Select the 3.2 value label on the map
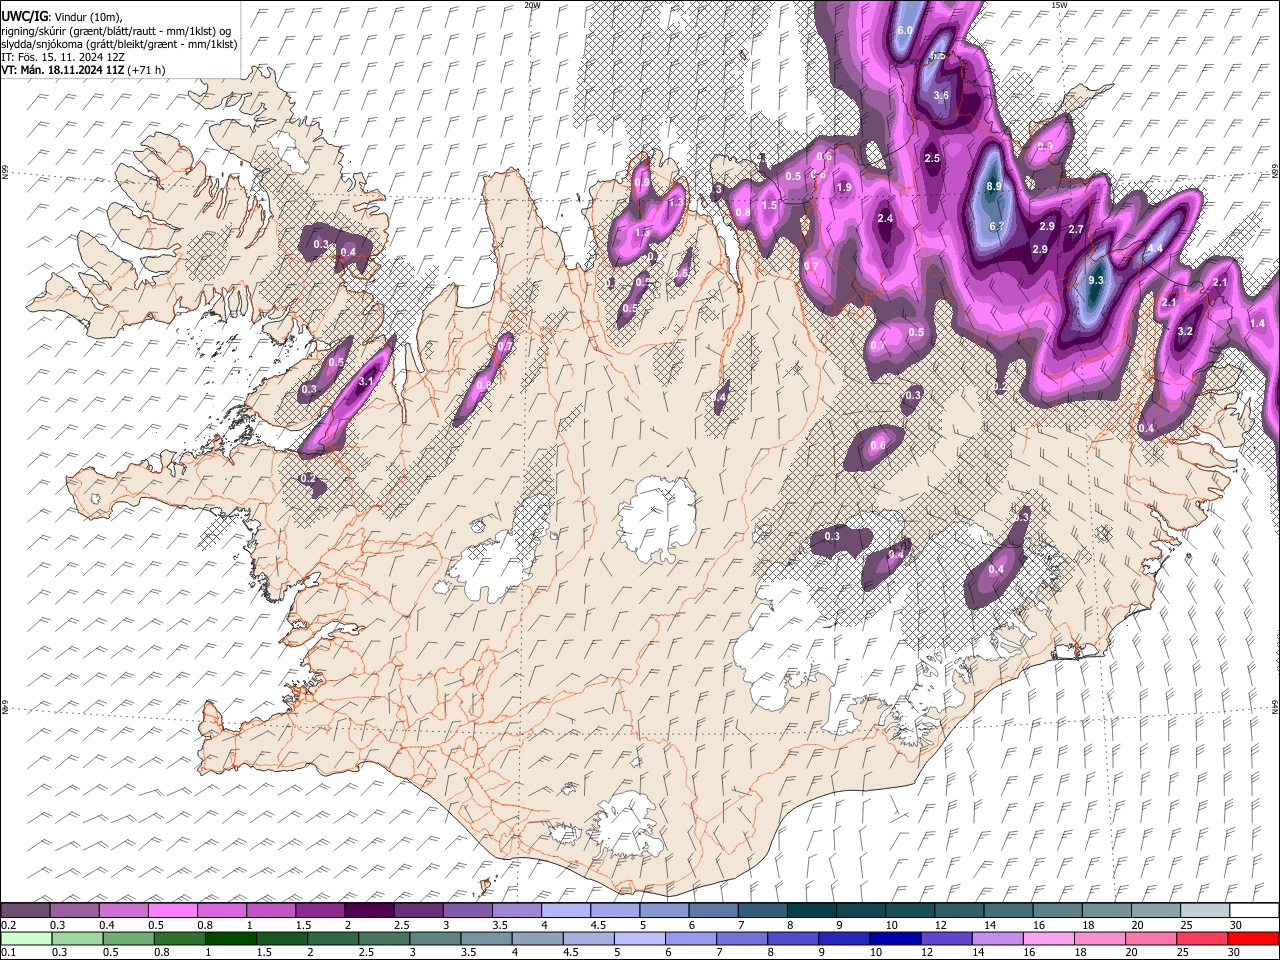This screenshot has width=1280, height=960. [1186, 331]
